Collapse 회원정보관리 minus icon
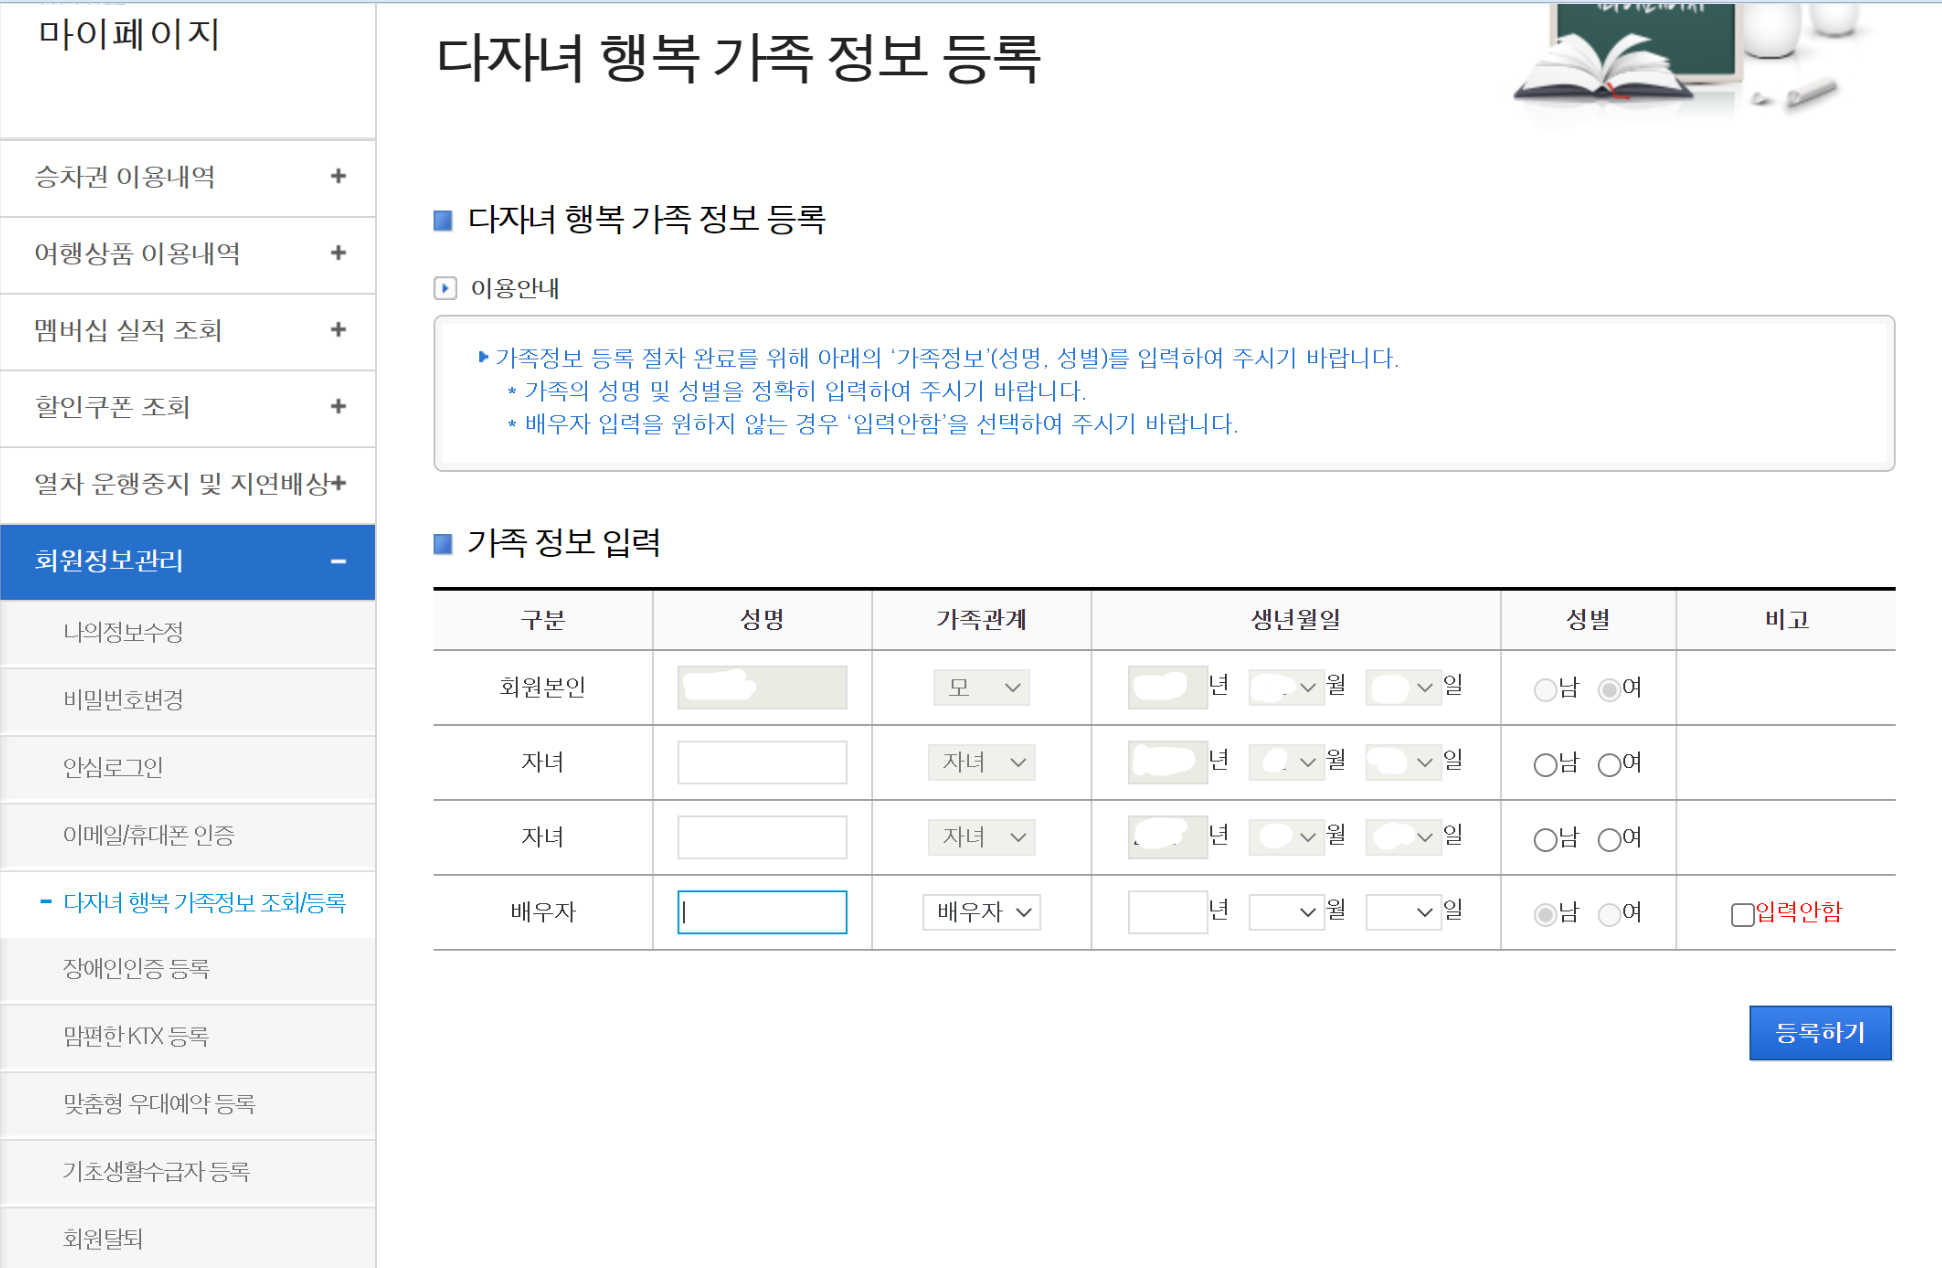Viewport: 1942px width, 1268px height. [x=338, y=562]
